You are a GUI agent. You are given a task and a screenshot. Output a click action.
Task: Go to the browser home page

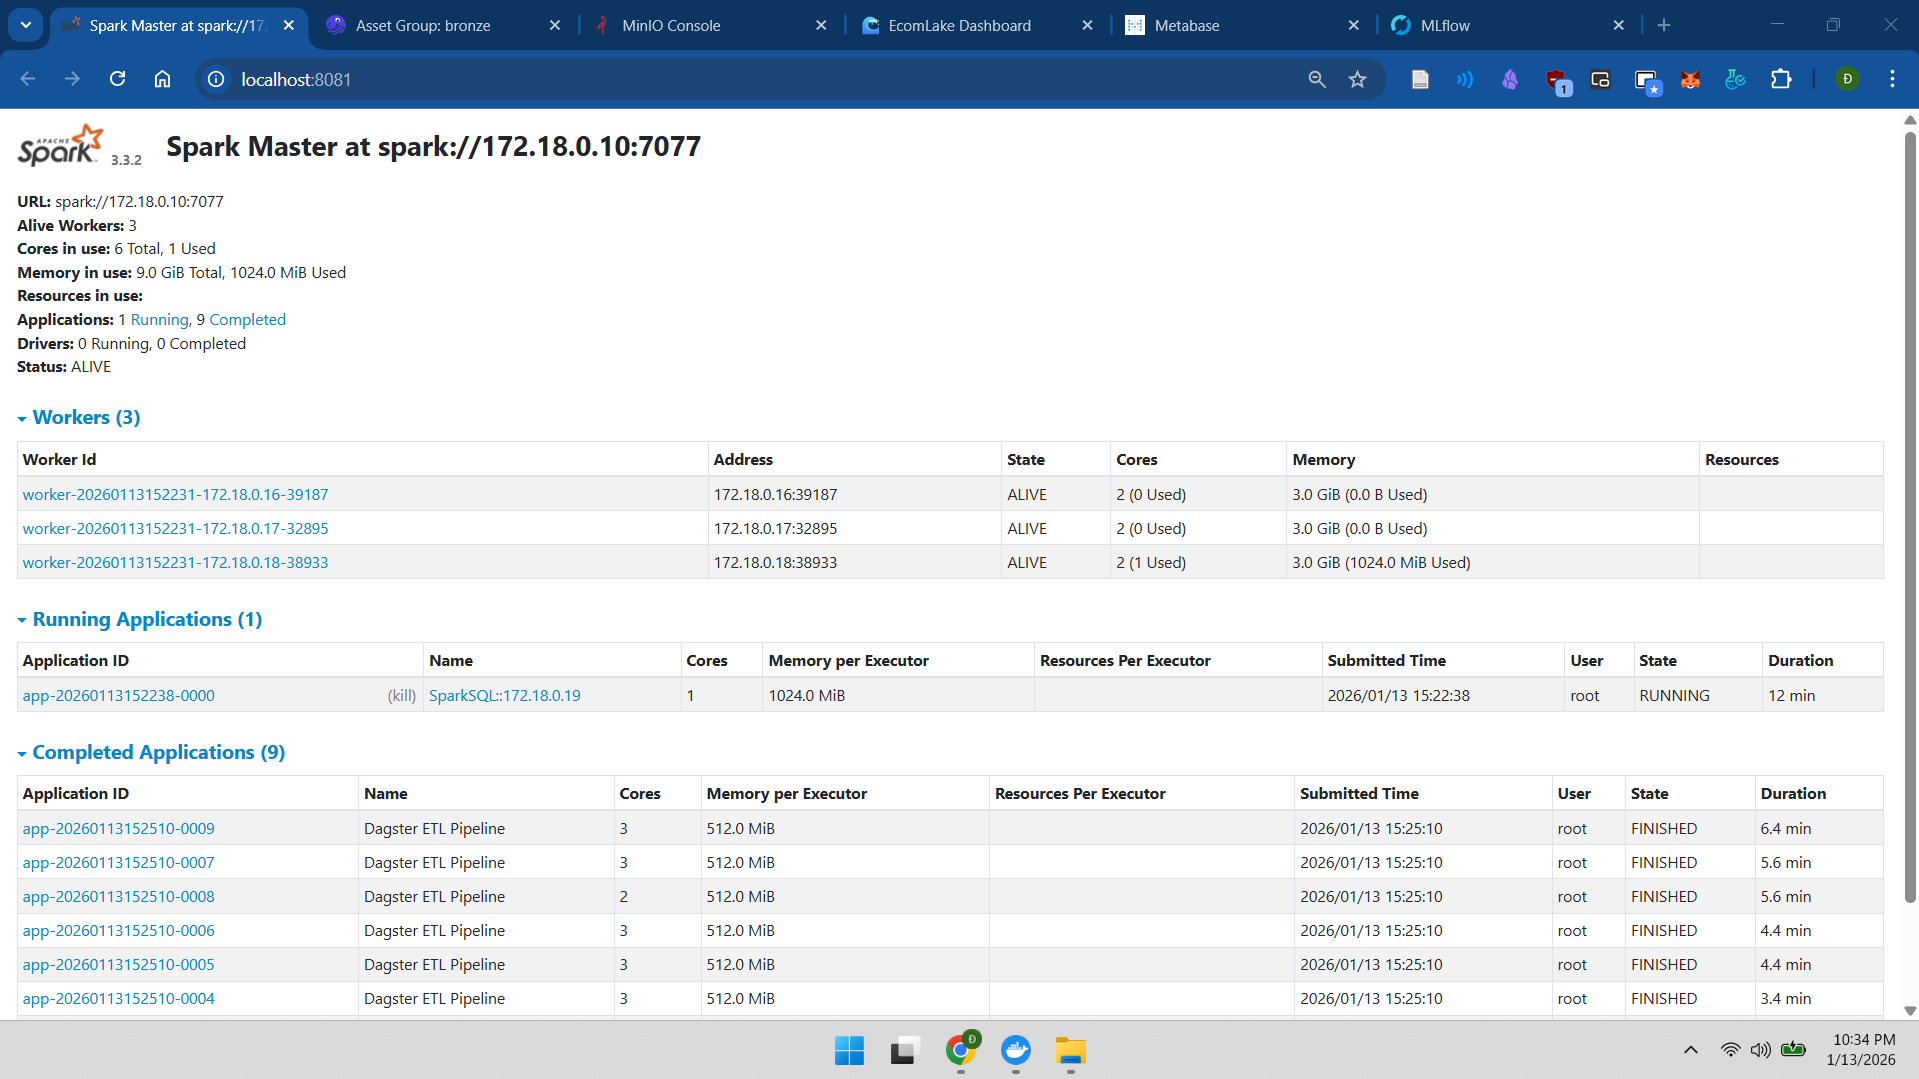tap(162, 79)
